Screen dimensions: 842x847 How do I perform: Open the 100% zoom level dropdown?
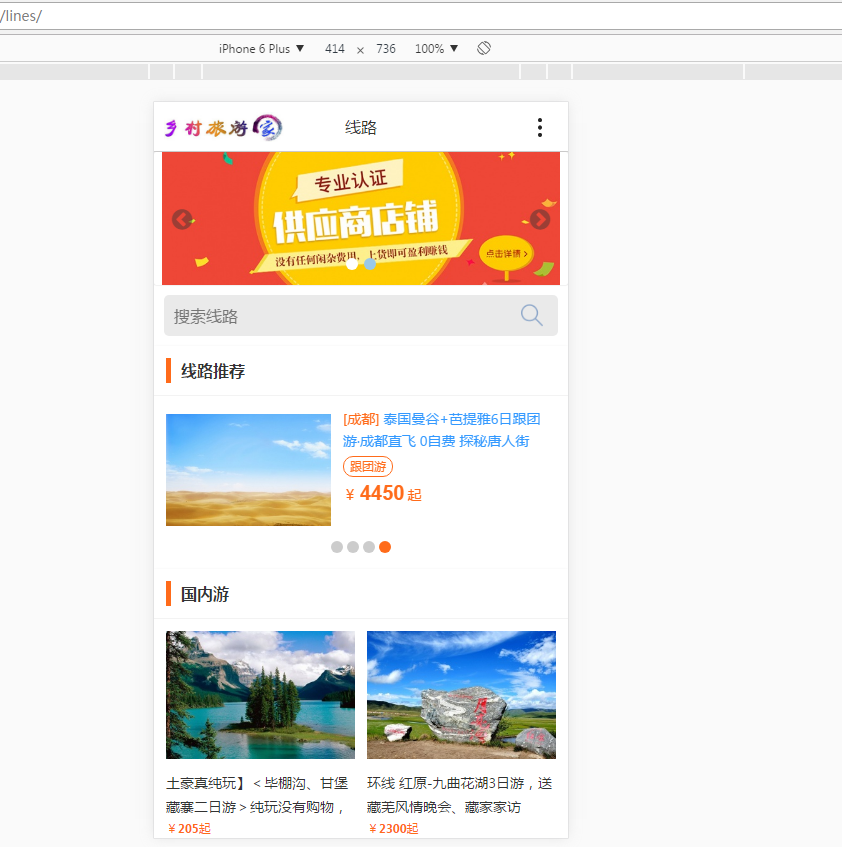436,48
